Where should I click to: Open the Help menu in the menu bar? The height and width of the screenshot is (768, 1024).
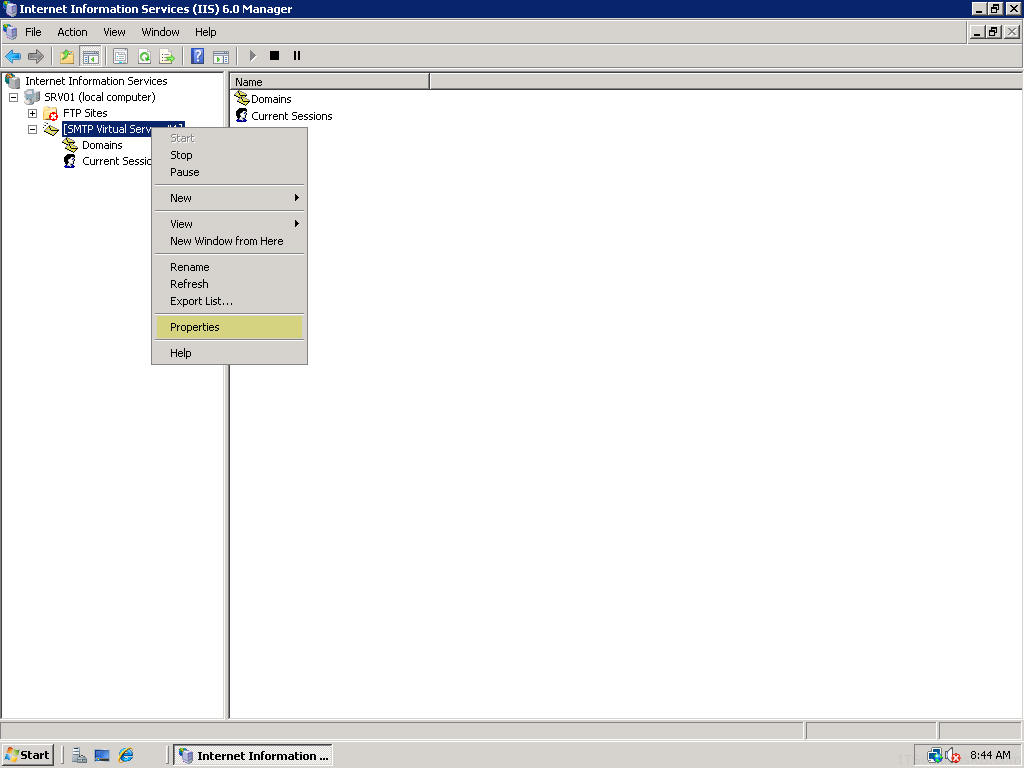[206, 32]
